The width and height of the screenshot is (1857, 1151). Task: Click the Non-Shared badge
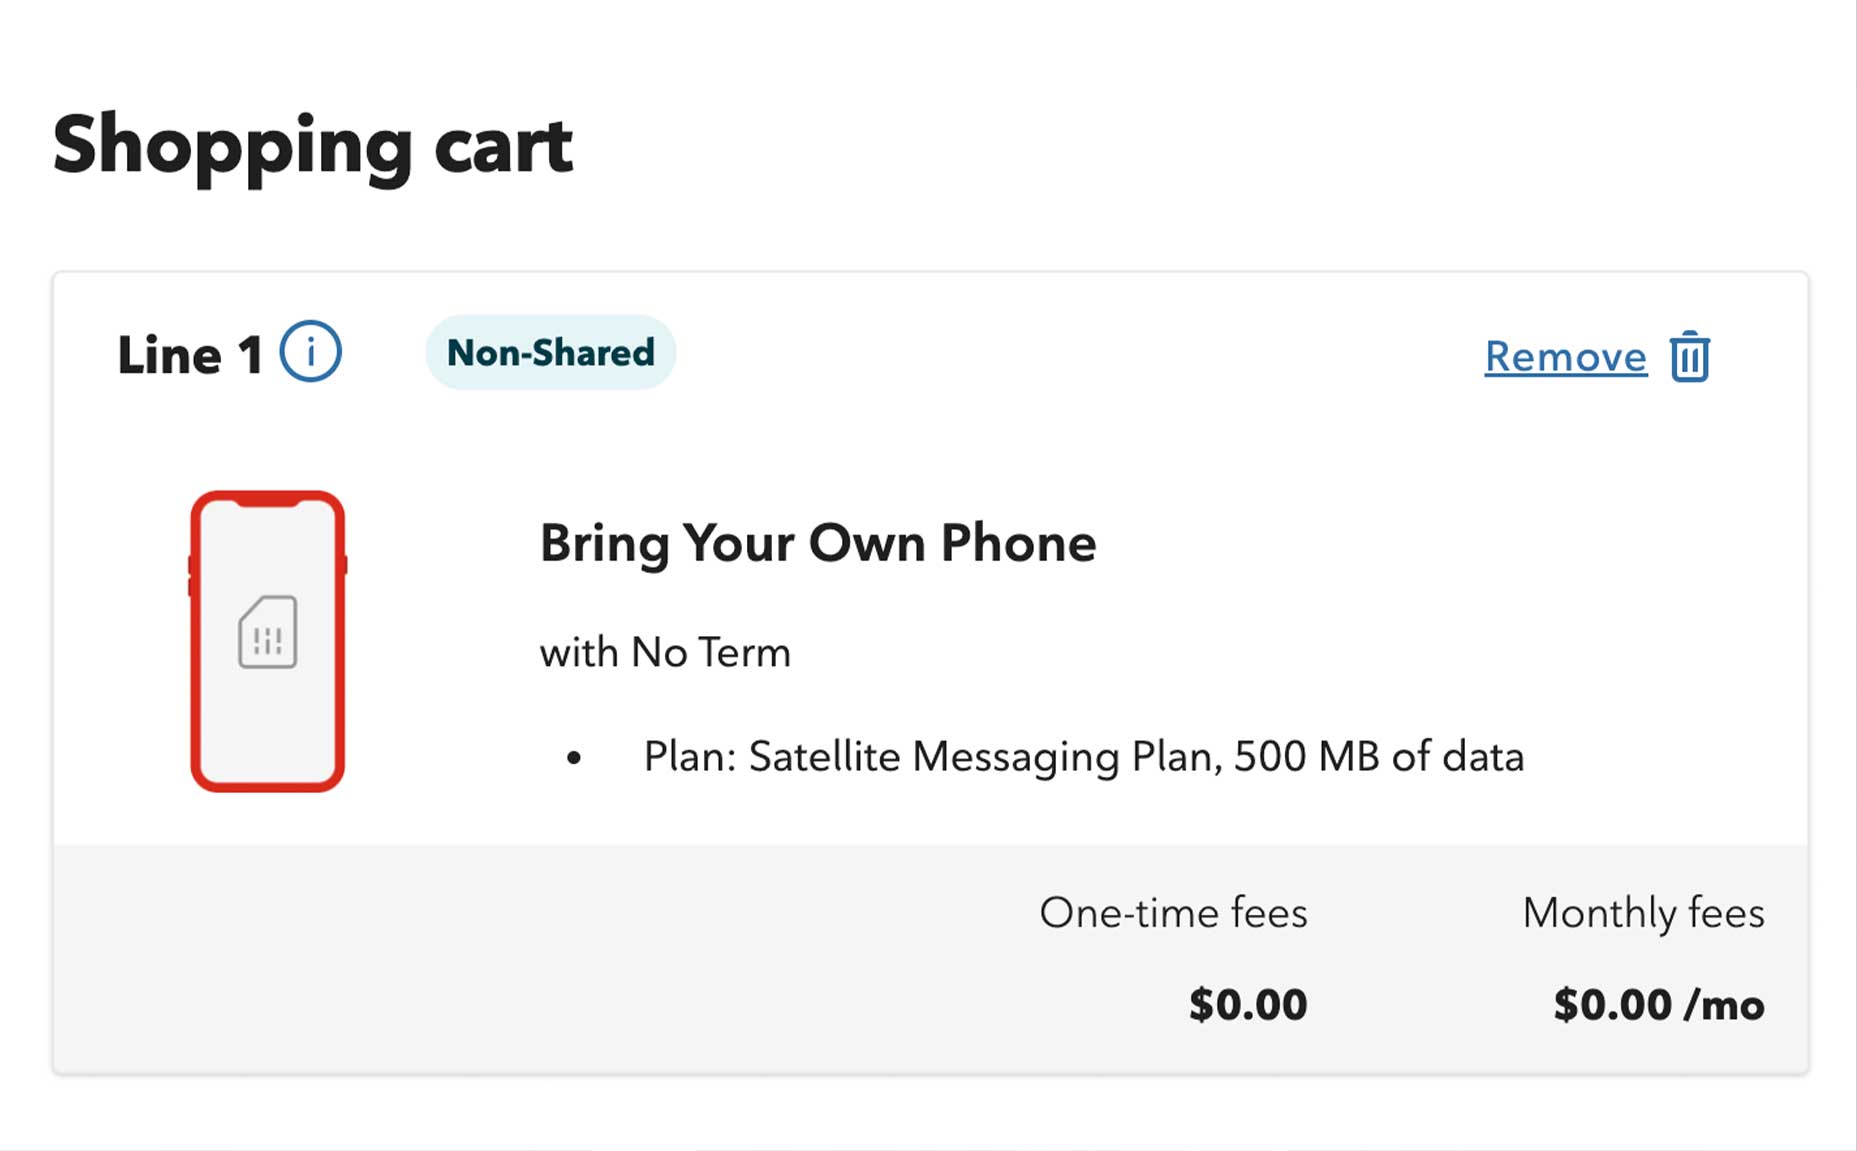click(550, 352)
